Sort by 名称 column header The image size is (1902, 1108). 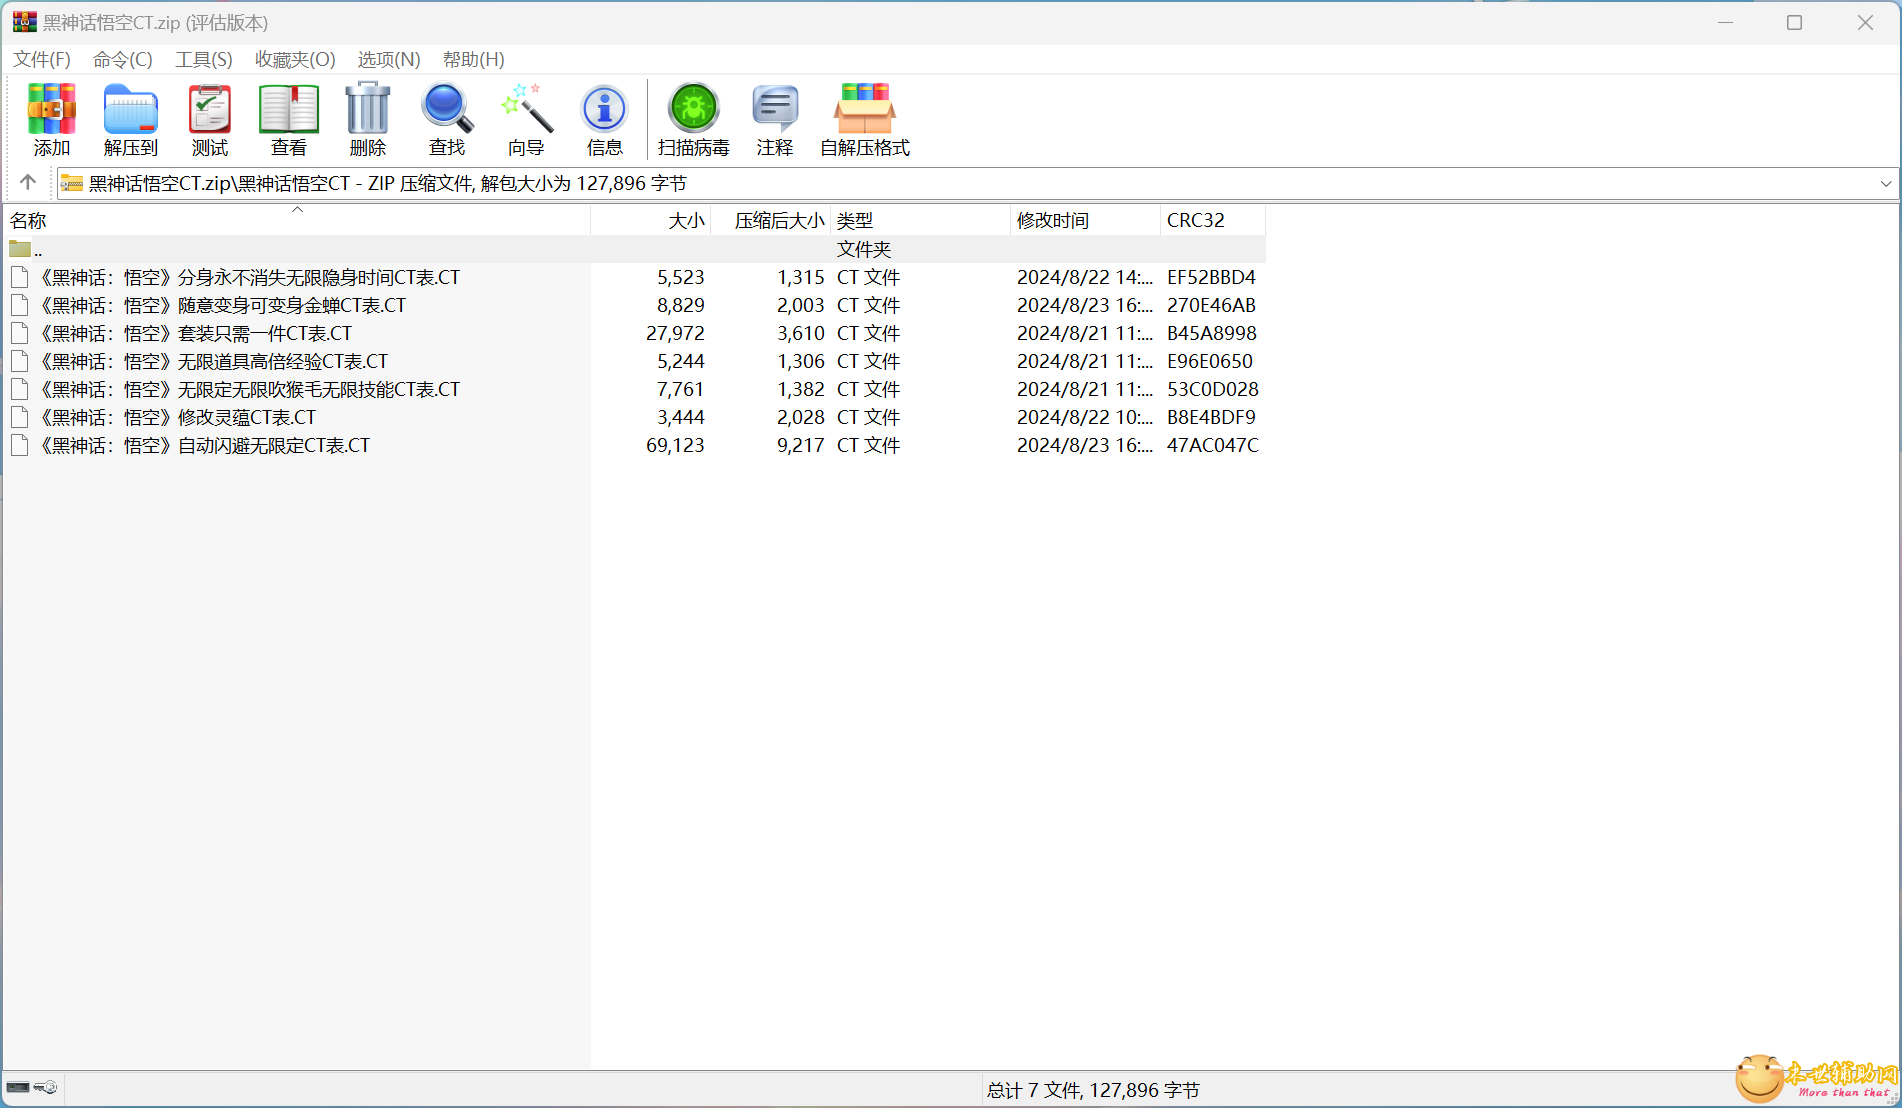click(297, 220)
